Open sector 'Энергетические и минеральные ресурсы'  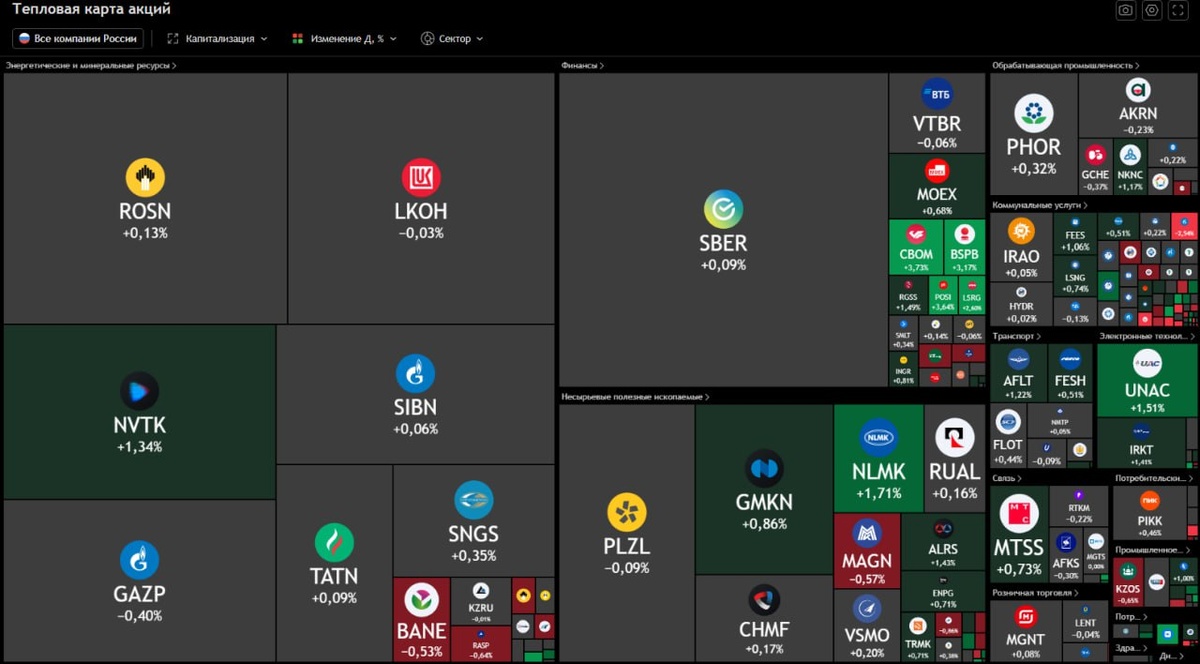[x=91, y=65]
